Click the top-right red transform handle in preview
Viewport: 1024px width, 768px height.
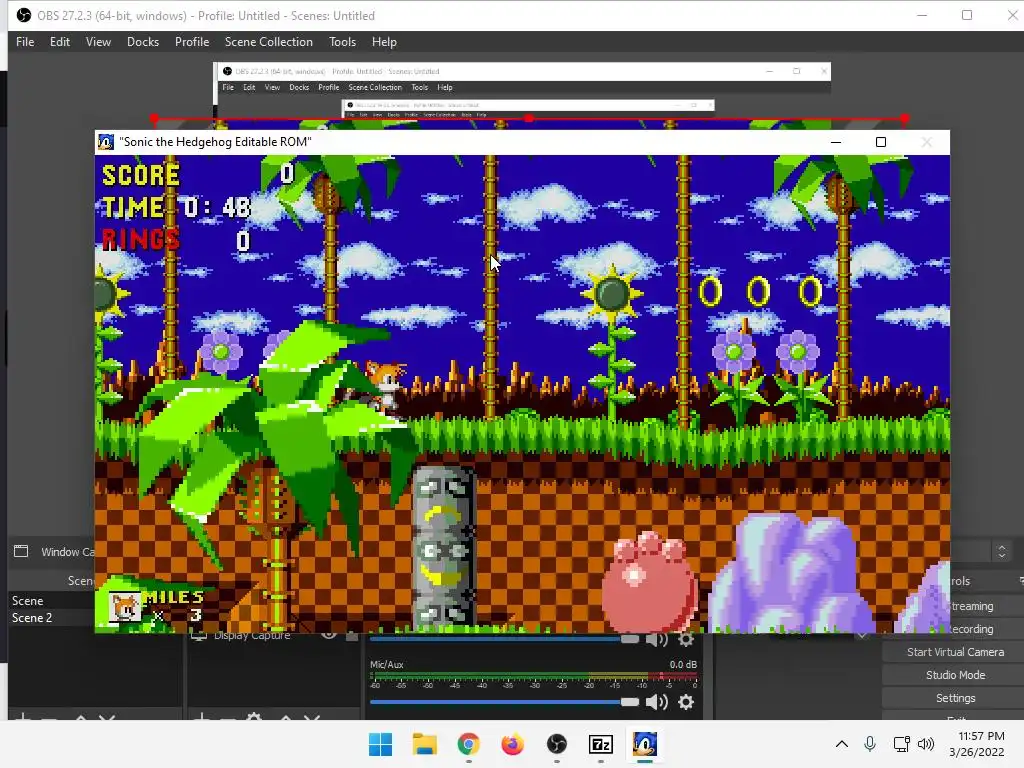pyautogui.click(x=904, y=119)
